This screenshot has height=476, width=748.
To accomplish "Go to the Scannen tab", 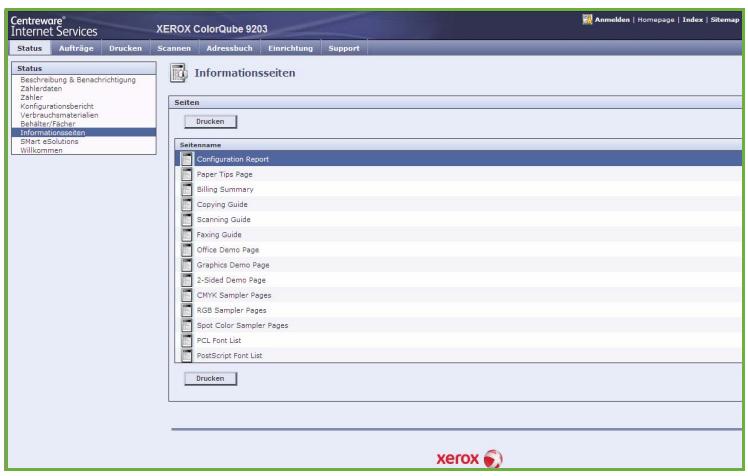I will pyautogui.click(x=174, y=48).
